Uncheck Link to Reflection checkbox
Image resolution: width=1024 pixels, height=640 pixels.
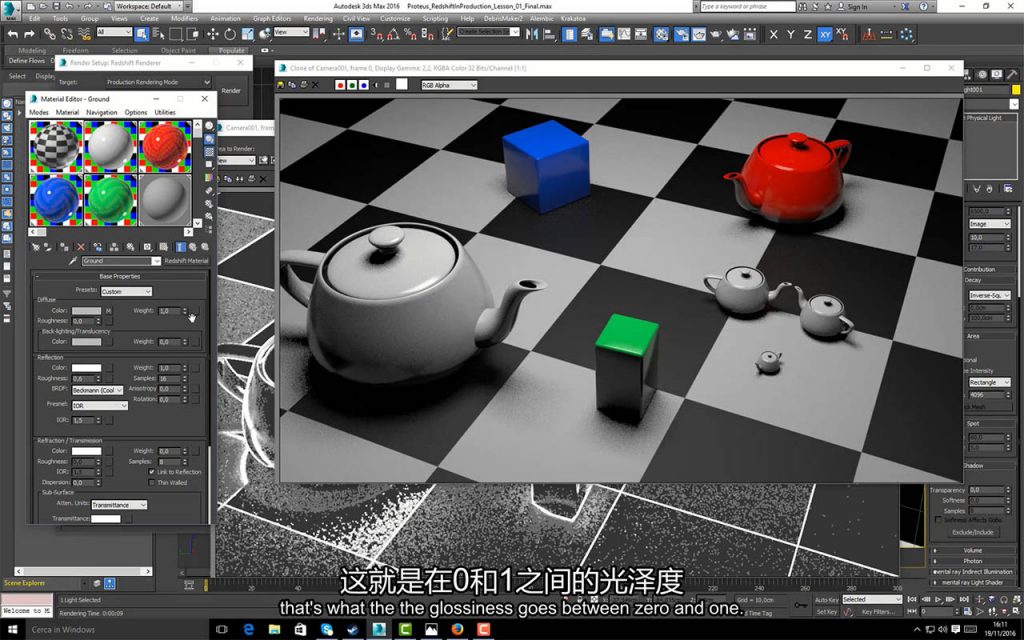(152, 472)
